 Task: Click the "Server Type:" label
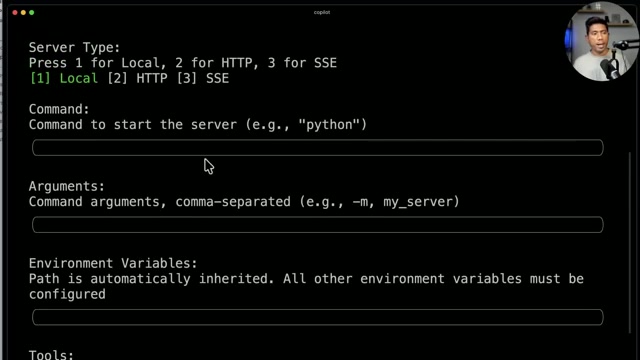tap(74, 47)
